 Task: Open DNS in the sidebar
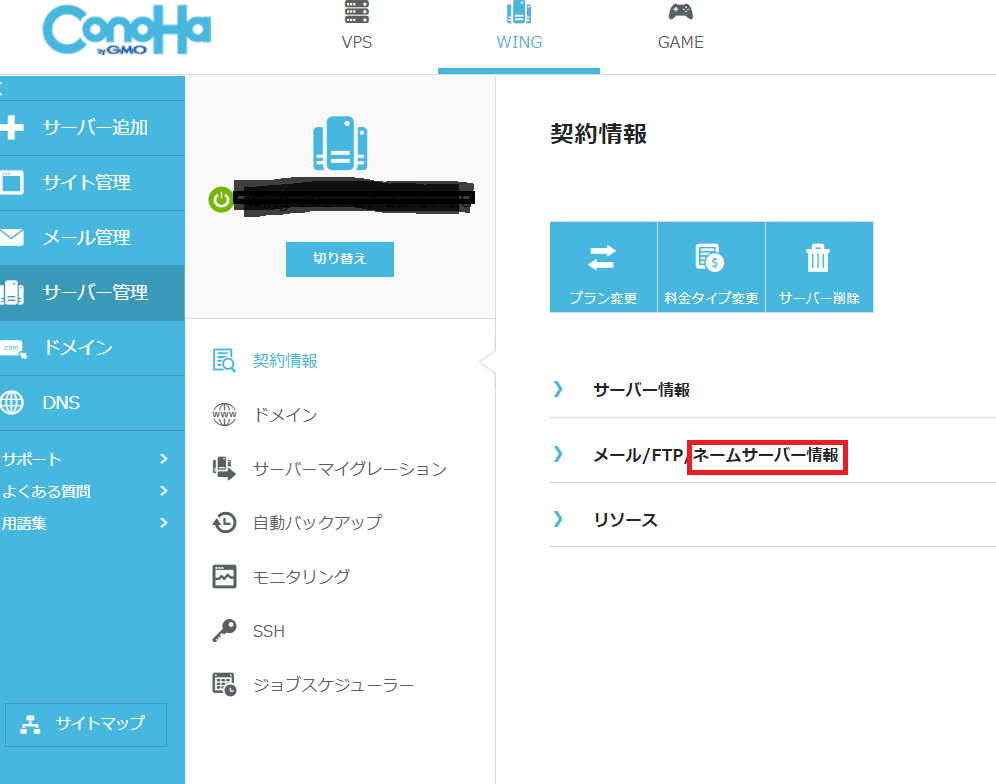pos(92,403)
